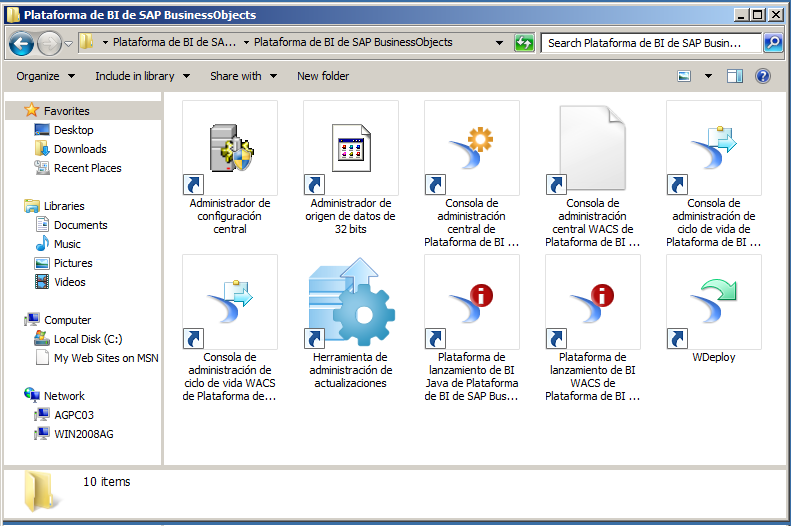Open Plataforma de lanzamiento de BI Java

click(x=472, y=303)
